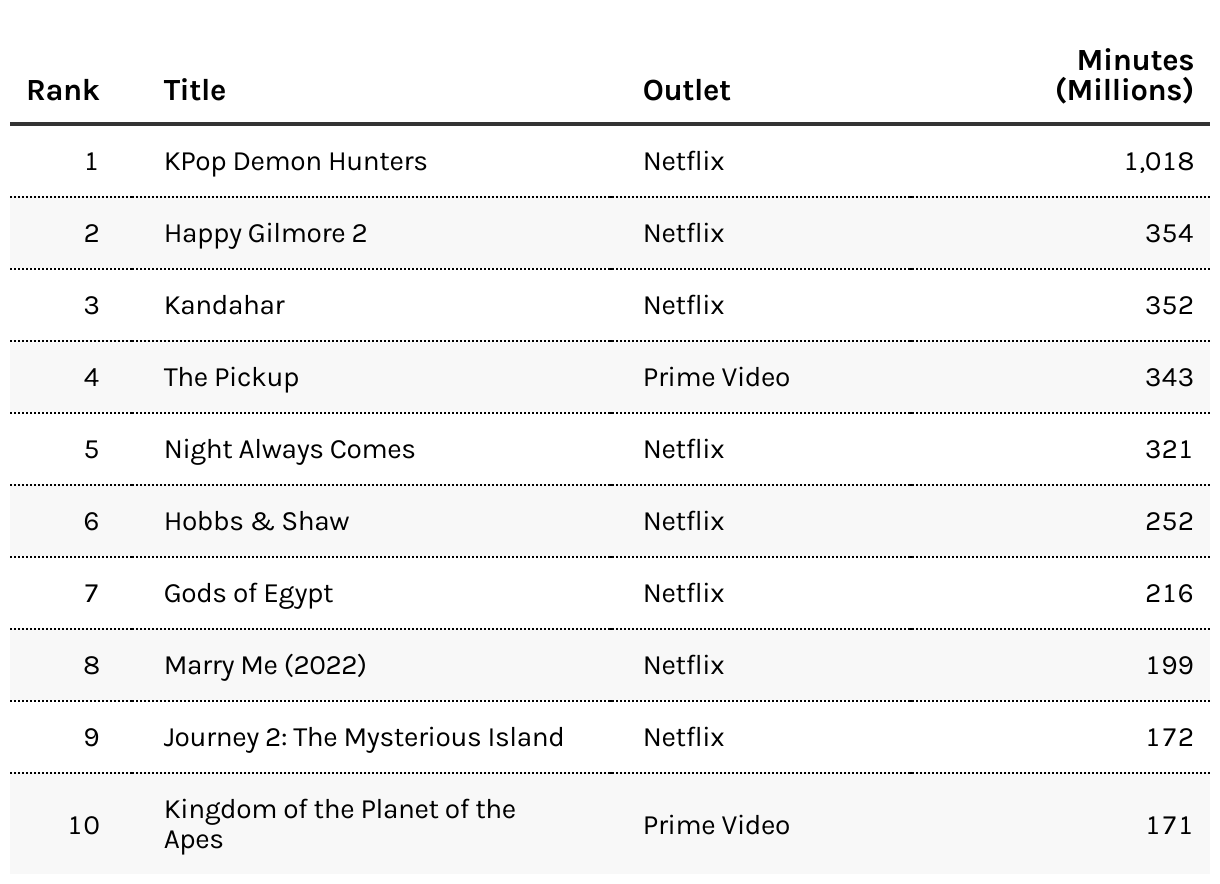Click the Rank column header
Image resolution: width=1220 pixels, height=884 pixels.
[63, 90]
